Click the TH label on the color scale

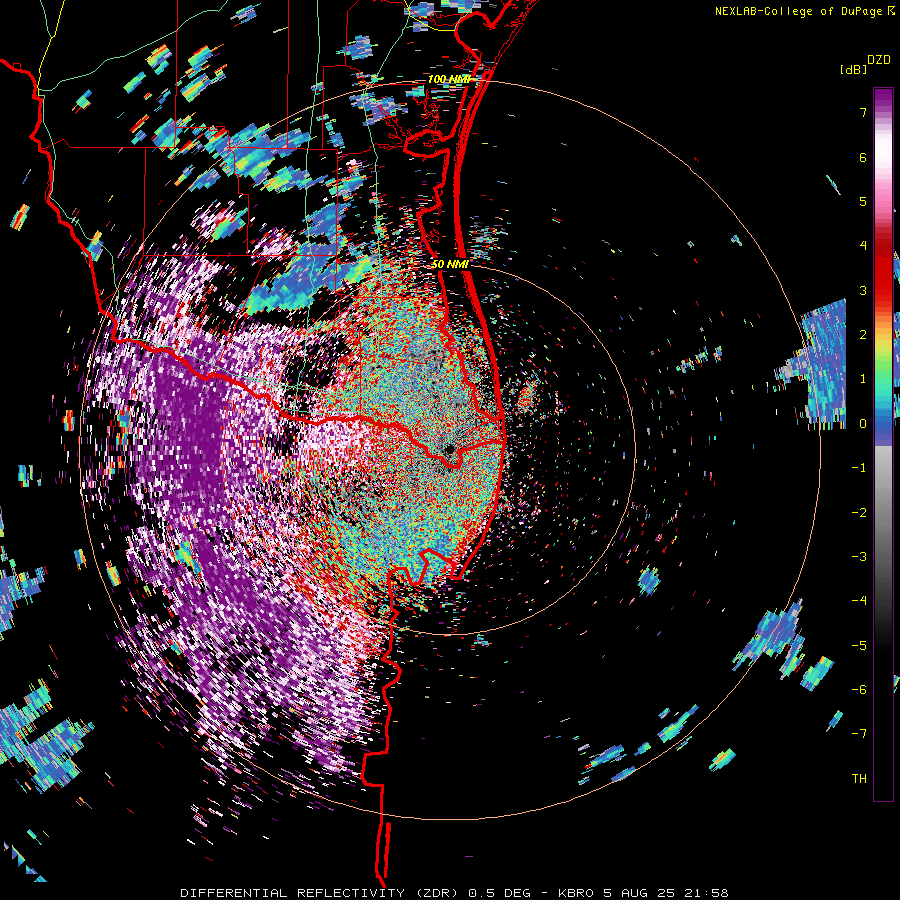859,778
